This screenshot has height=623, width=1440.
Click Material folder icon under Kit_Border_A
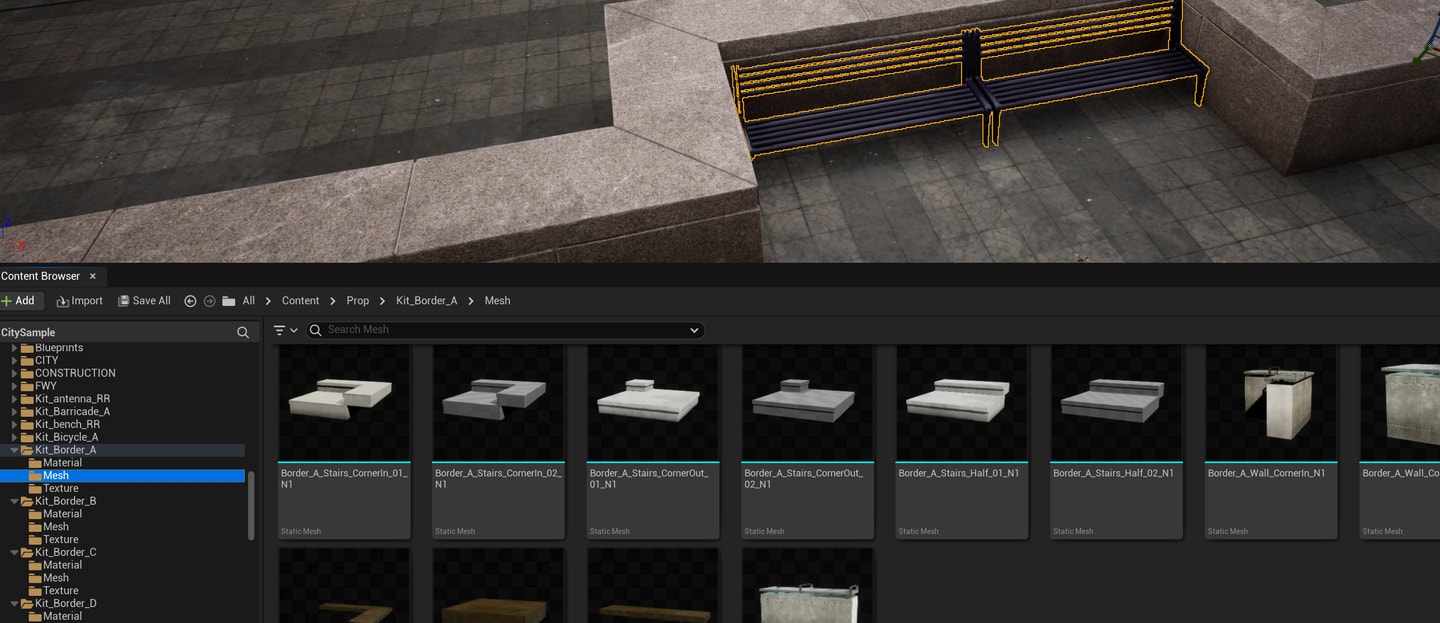(35, 463)
